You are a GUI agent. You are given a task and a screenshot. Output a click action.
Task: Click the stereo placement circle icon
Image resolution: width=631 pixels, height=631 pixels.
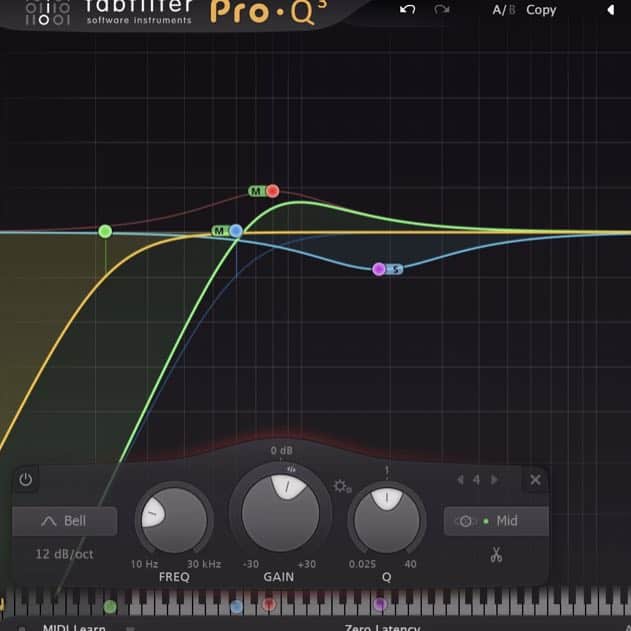[x=465, y=522]
